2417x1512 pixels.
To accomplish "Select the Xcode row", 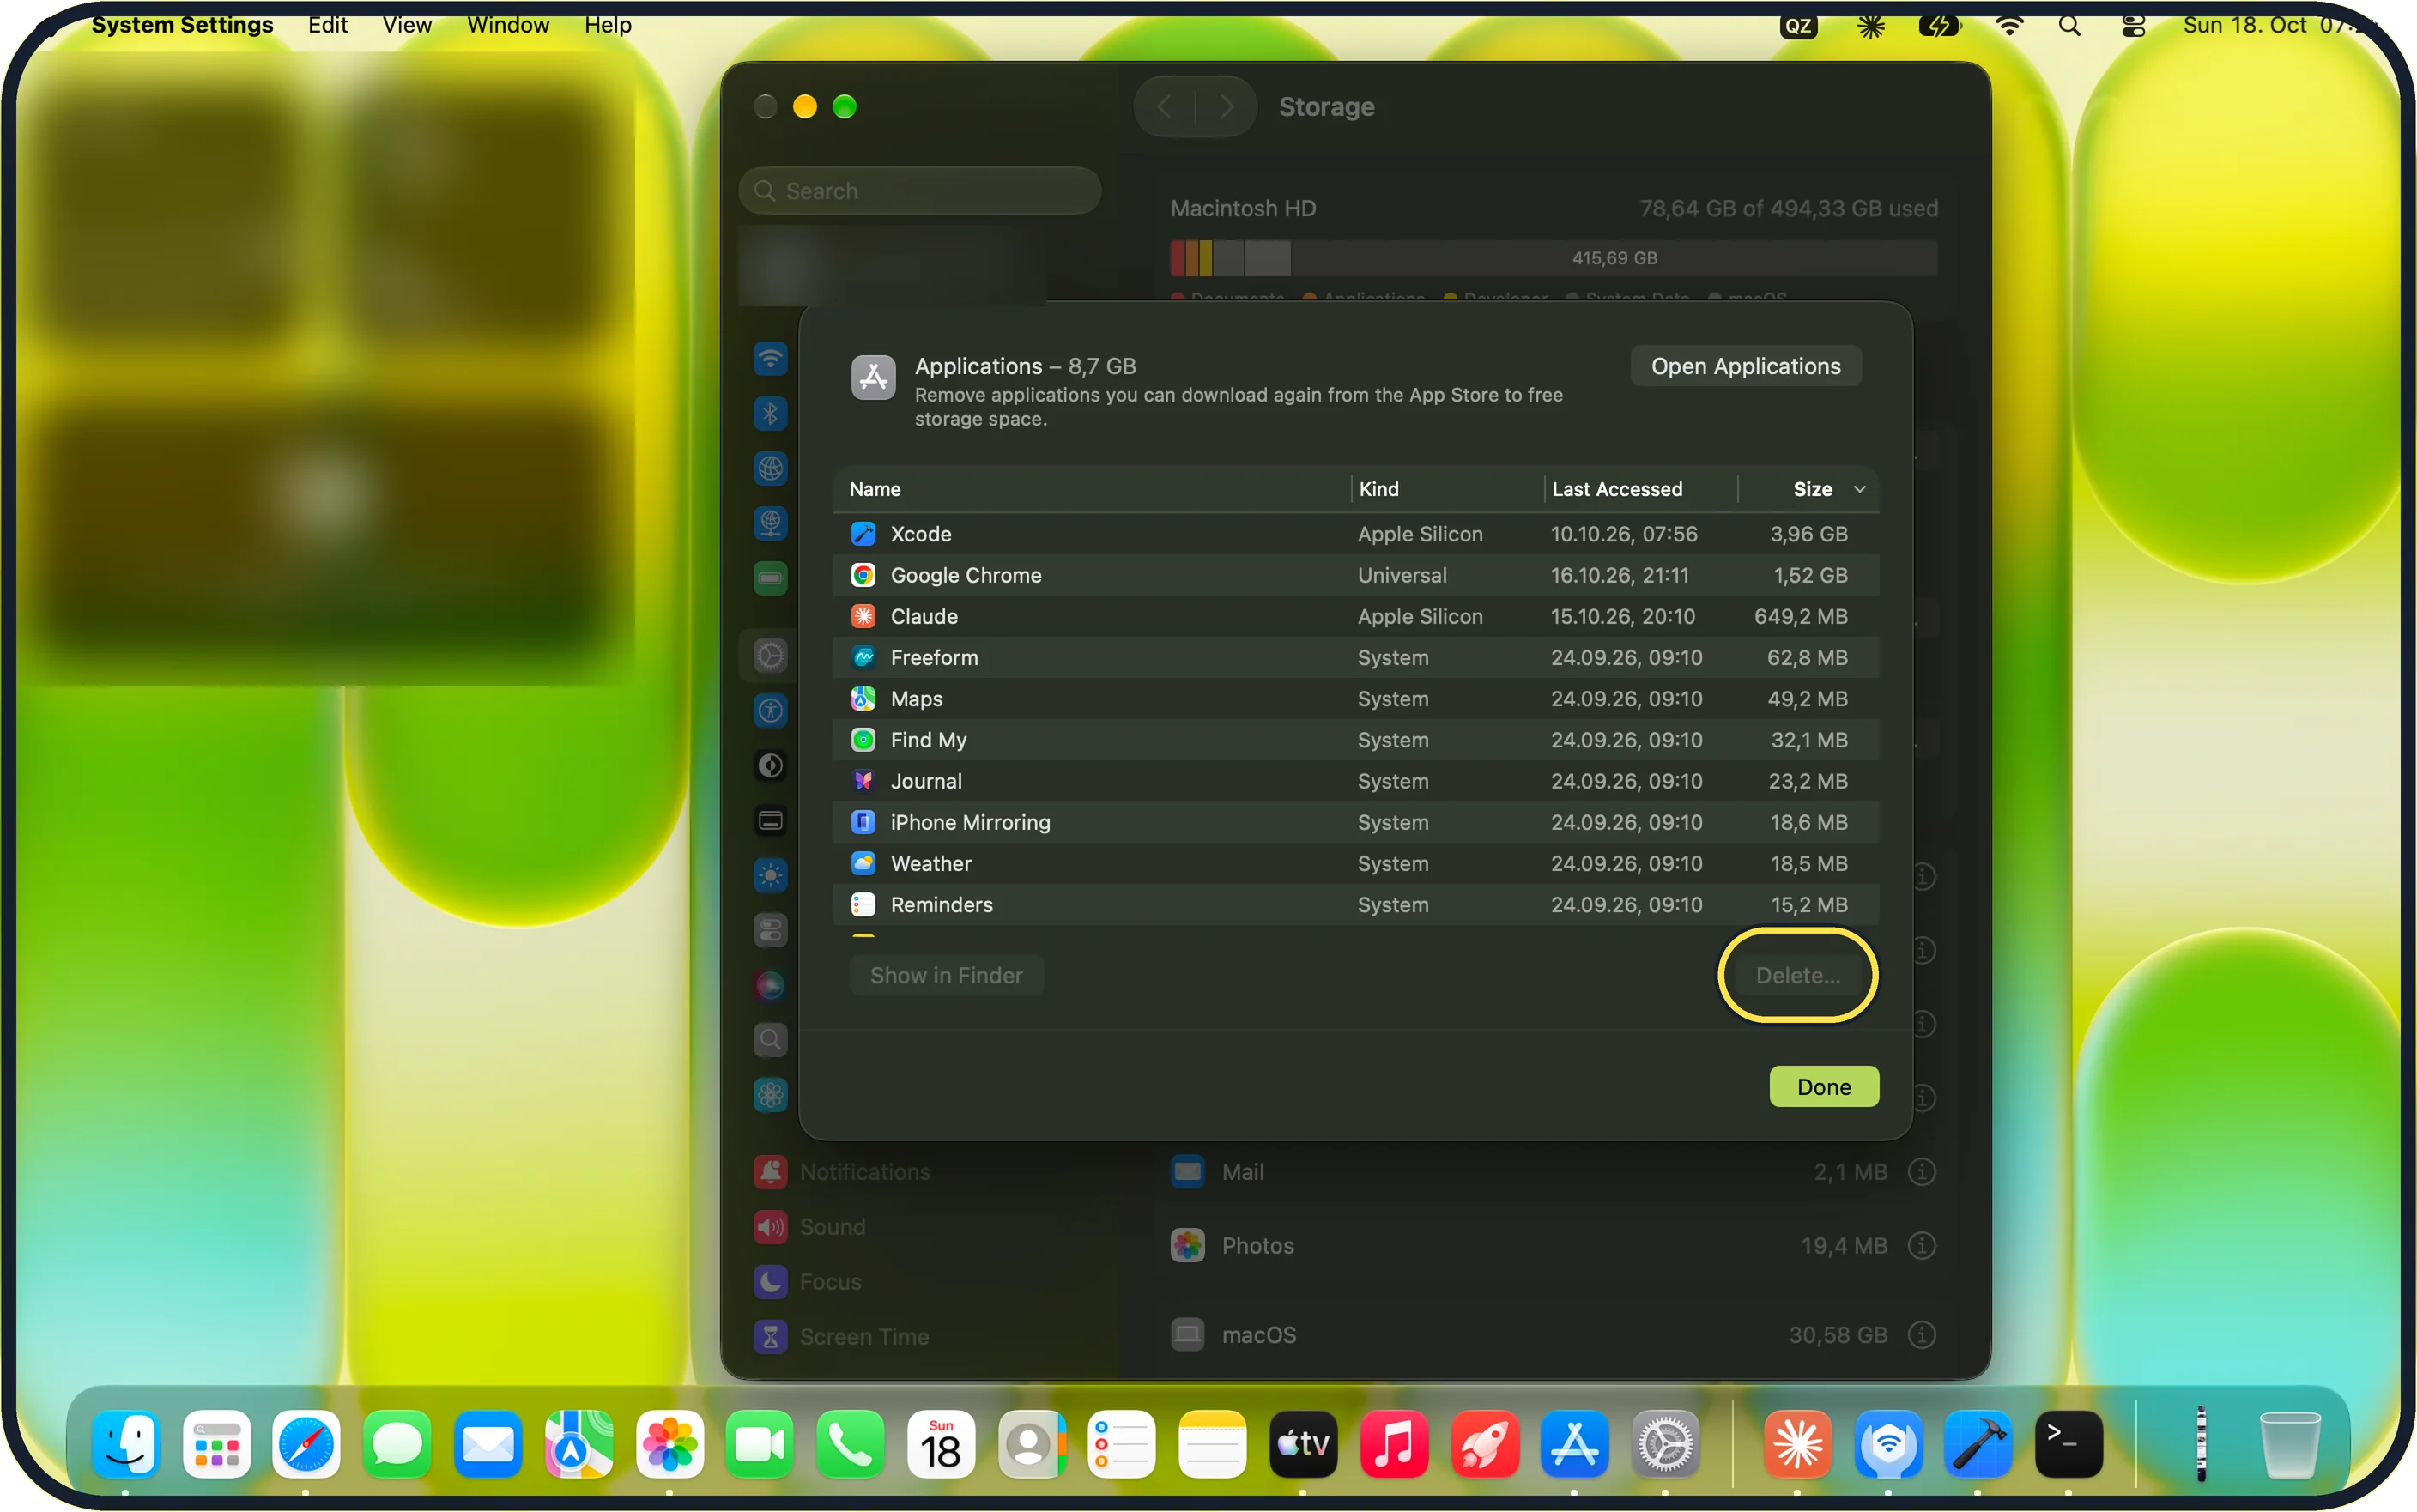I will [x=1355, y=534].
